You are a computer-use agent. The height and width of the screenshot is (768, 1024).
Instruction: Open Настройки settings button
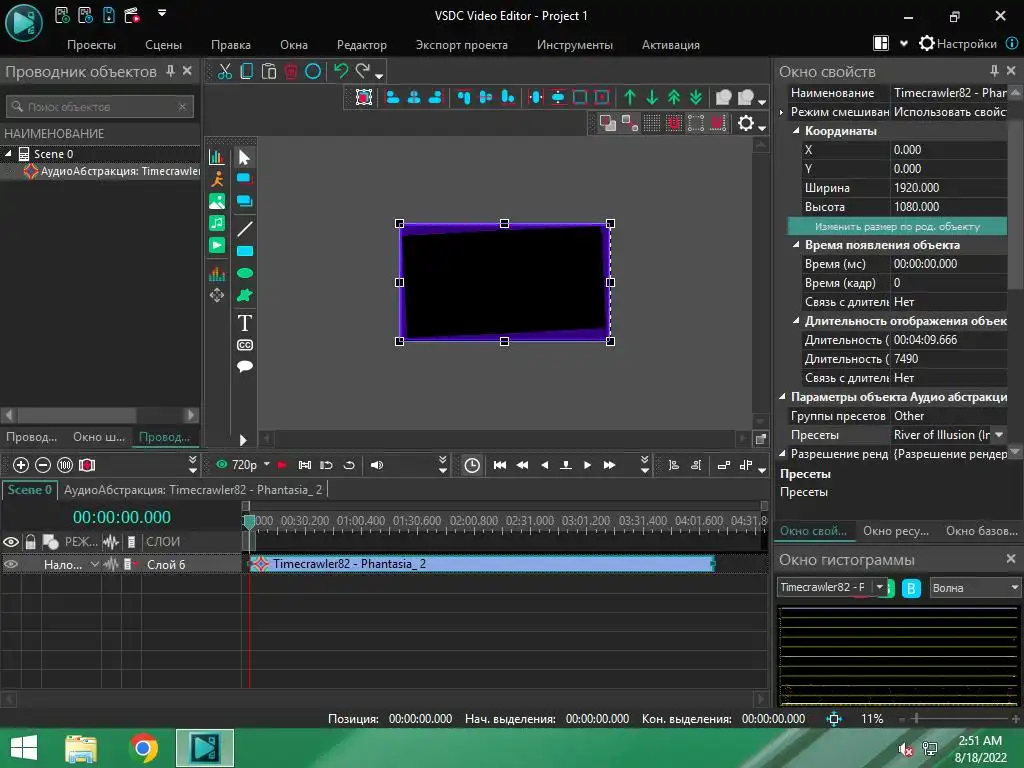click(x=958, y=44)
